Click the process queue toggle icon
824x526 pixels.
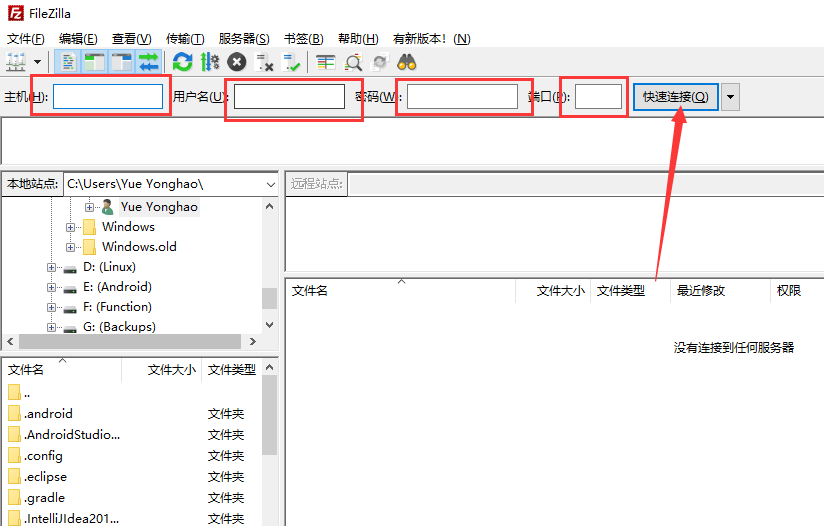(210, 63)
